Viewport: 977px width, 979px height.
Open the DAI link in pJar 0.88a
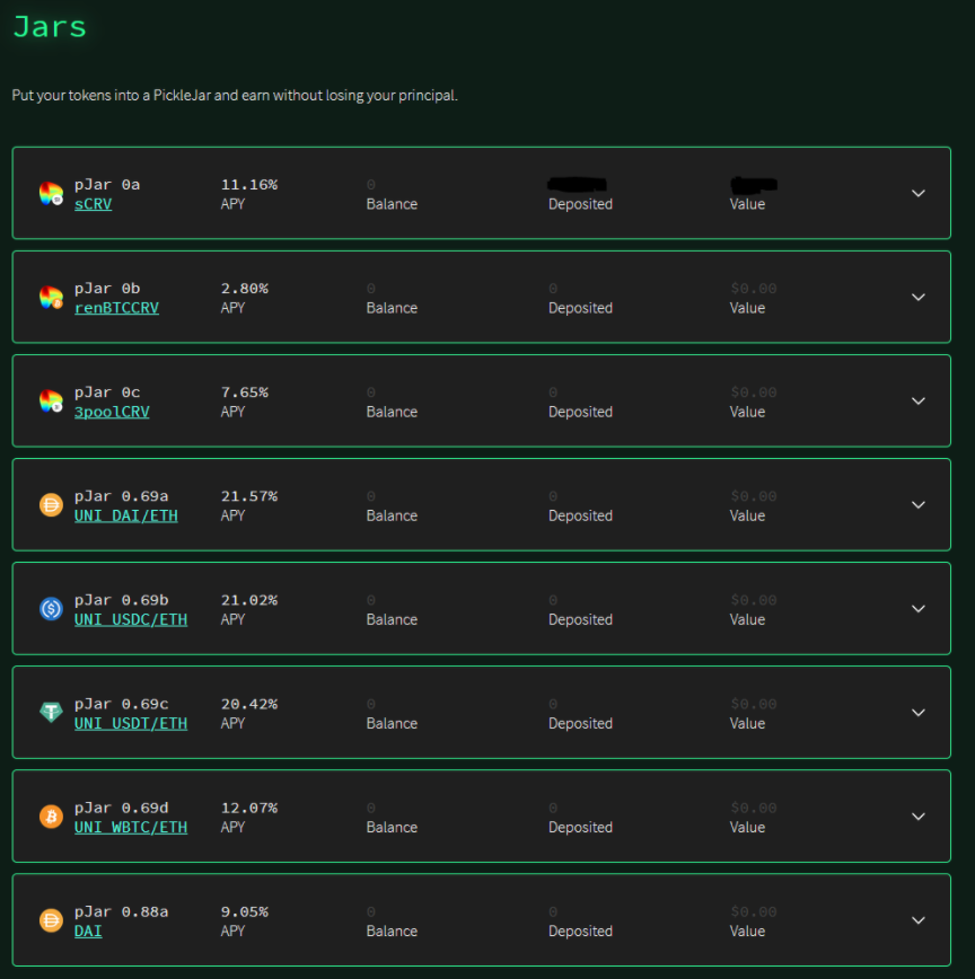click(88, 931)
